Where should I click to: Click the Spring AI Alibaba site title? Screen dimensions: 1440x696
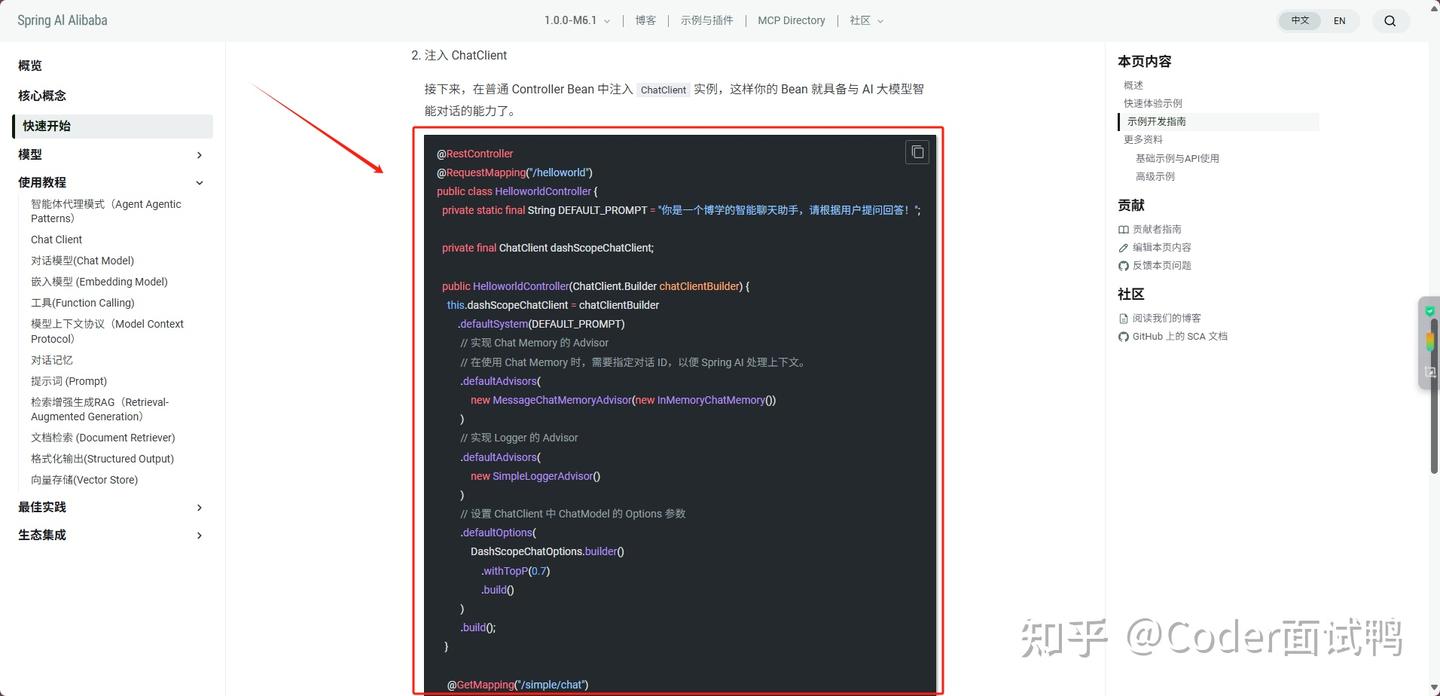pyautogui.click(x=62, y=21)
